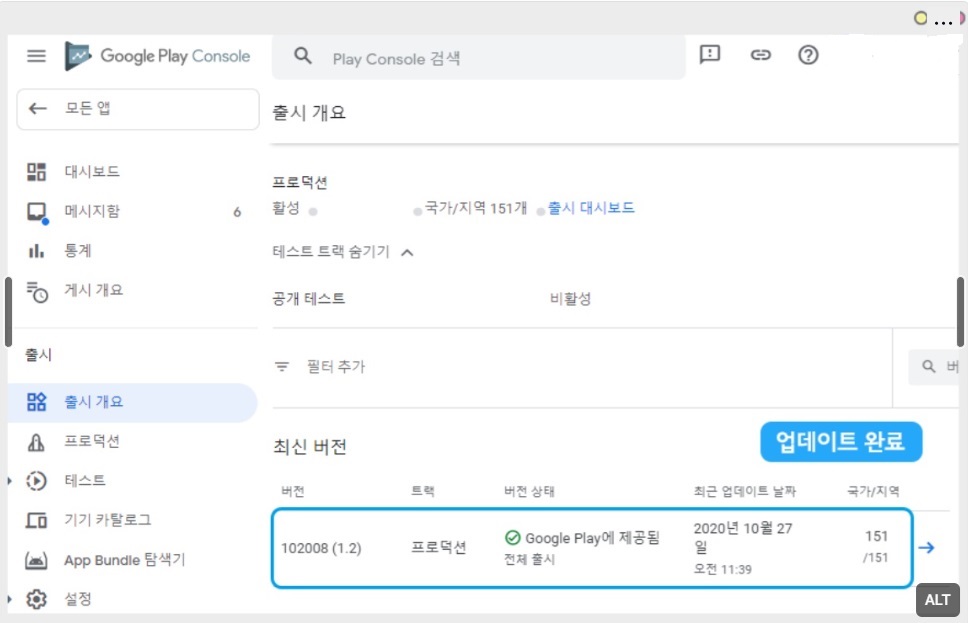Click version 102008 (1.2) cell
This screenshot has width=968, height=623.
(x=321, y=548)
